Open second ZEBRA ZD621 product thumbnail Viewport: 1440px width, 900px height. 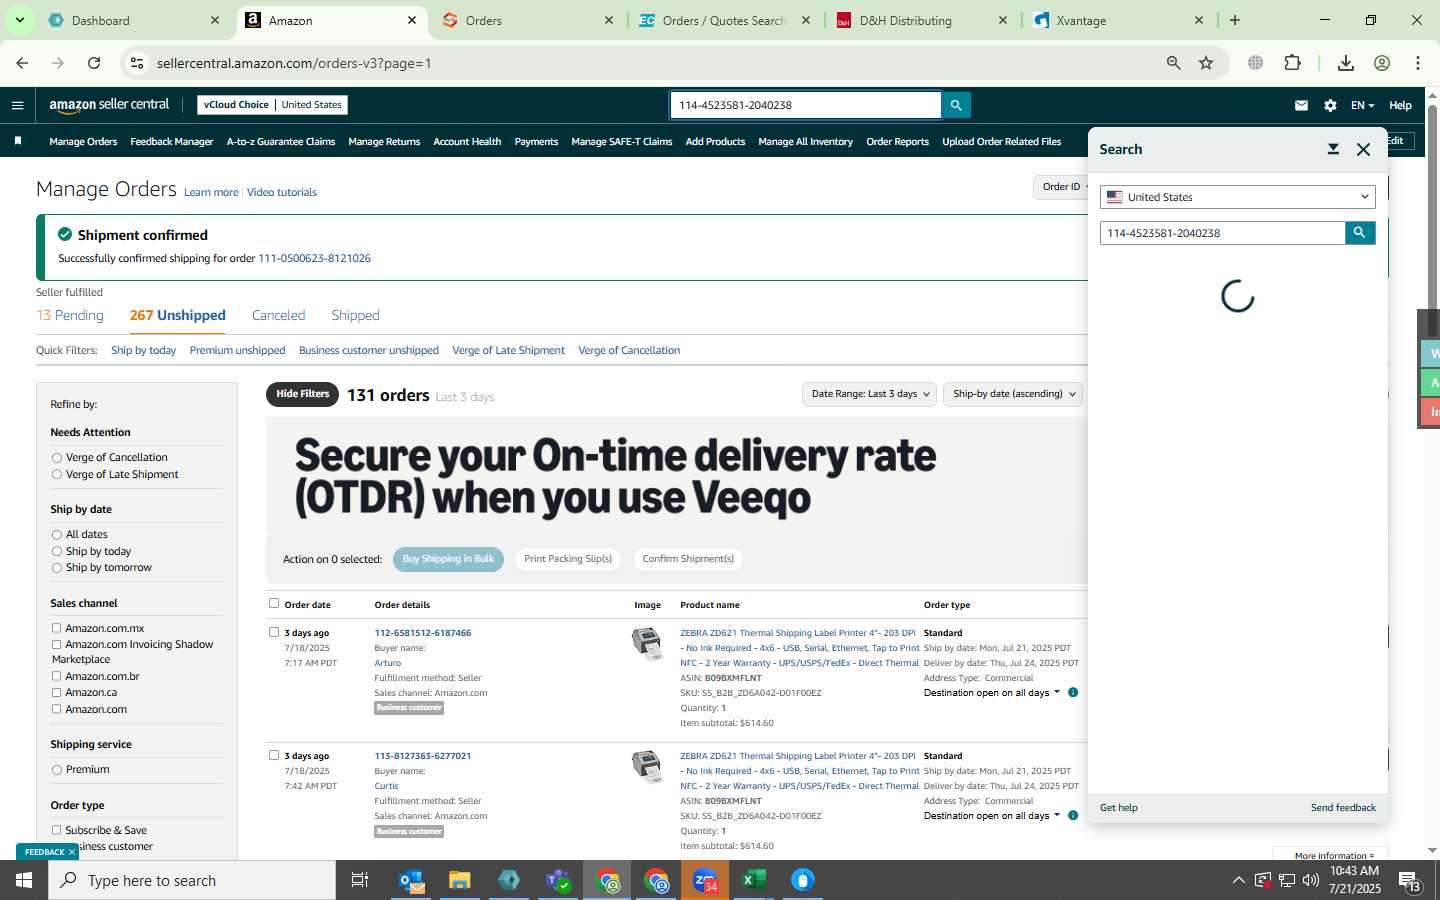647,766
